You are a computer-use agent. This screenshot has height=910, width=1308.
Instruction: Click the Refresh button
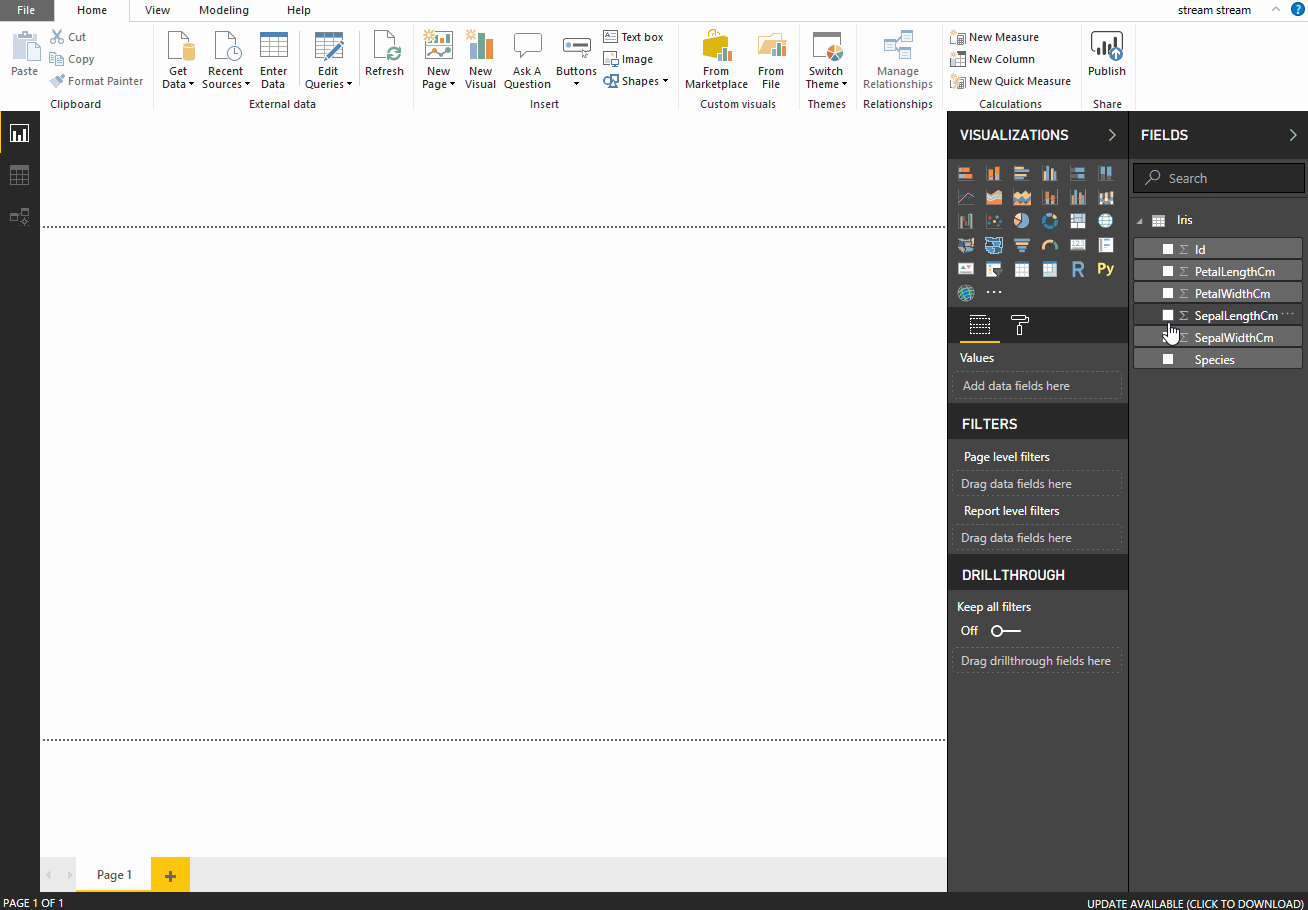(384, 55)
